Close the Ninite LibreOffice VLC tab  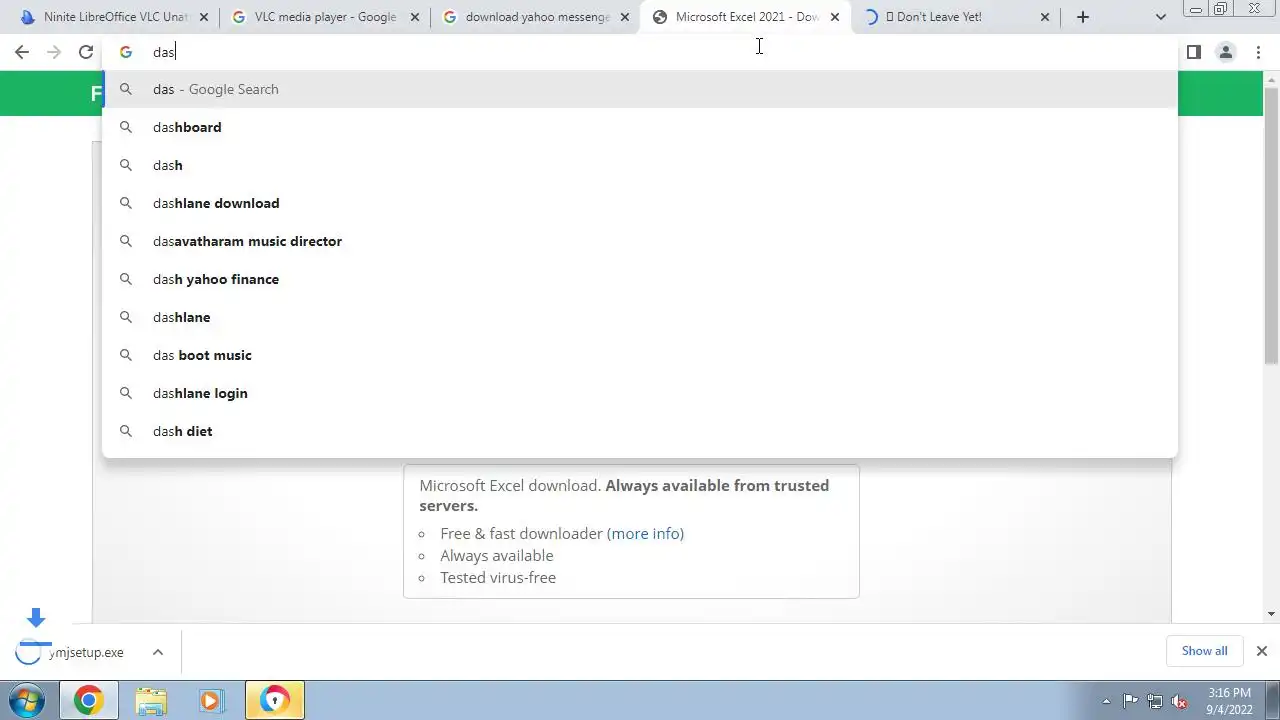204,17
